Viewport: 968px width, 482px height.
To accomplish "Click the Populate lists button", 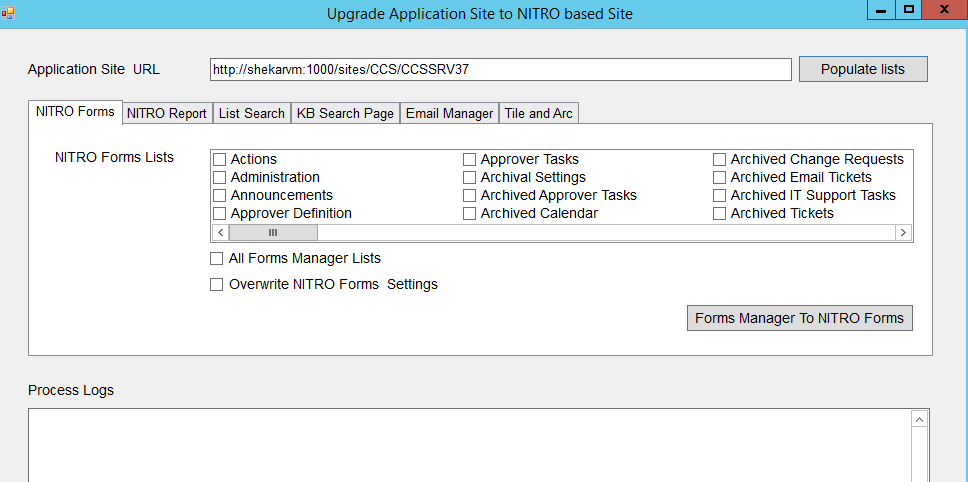I will point(863,69).
